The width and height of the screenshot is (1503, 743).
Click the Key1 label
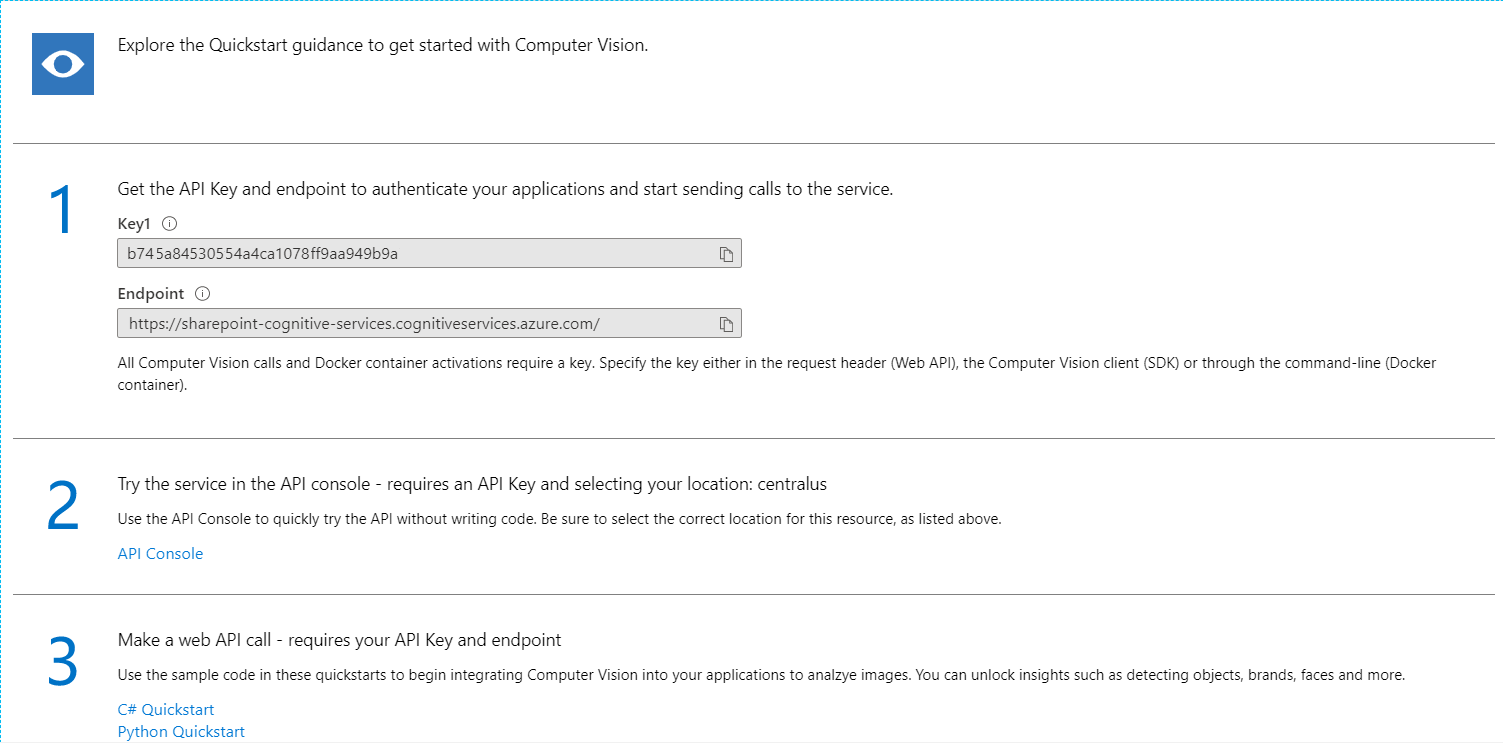pos(134,224)
